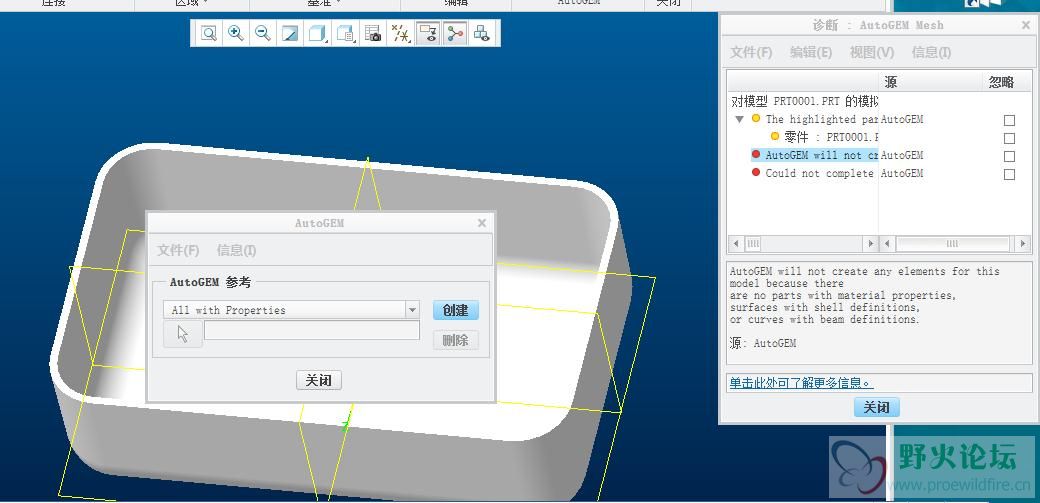Tick ignore checkbox for 'AutoGEM will not cr' row
1040x503 pixels.
pos(1009,156)
